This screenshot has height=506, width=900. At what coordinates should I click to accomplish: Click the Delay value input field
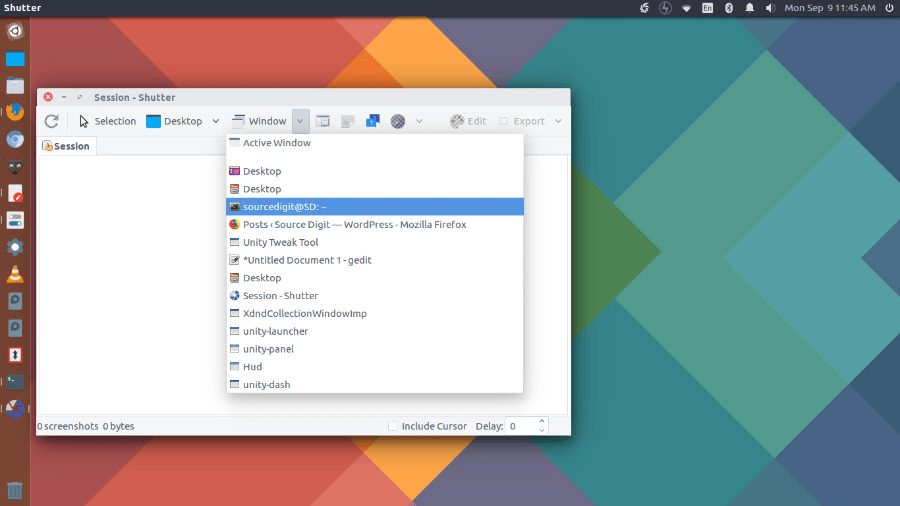tap(521, 426)
